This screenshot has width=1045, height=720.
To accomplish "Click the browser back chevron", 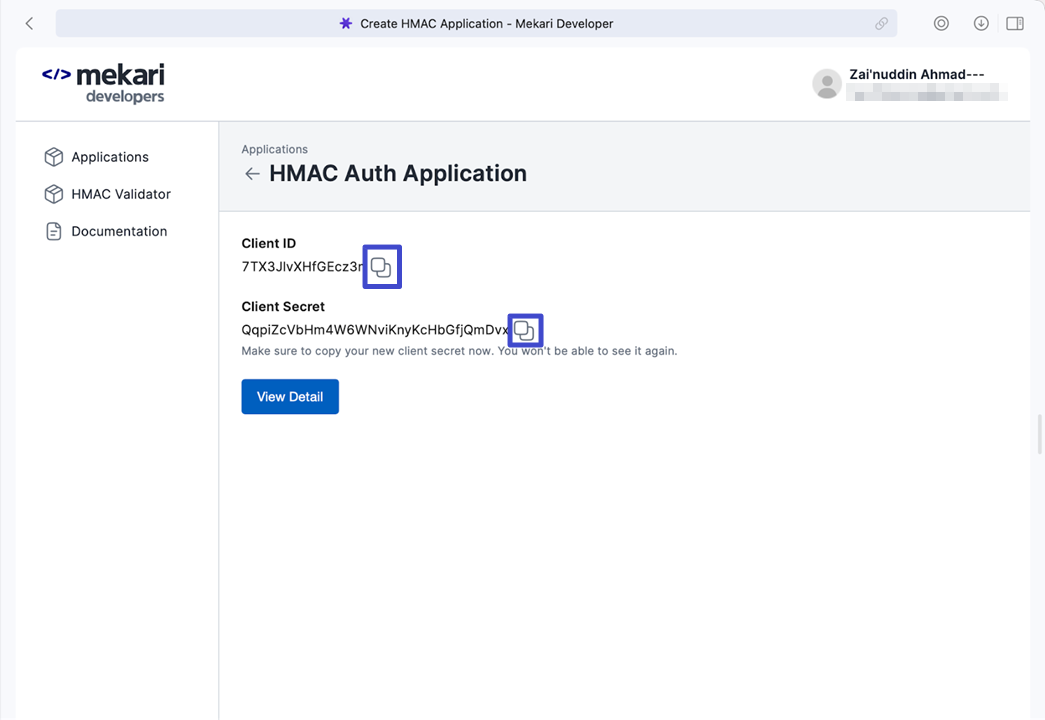I will [x=29, y=24].
